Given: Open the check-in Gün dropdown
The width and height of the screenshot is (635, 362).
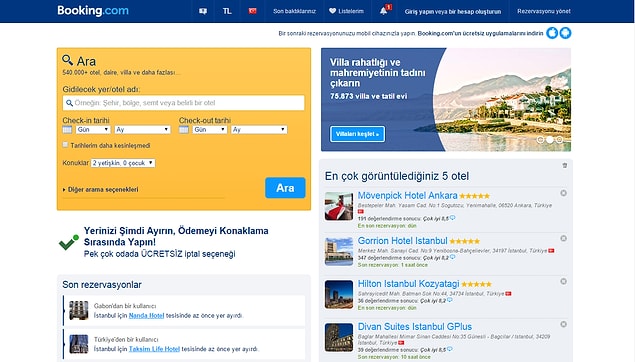Looking at the screenshot, I should 93,130.
